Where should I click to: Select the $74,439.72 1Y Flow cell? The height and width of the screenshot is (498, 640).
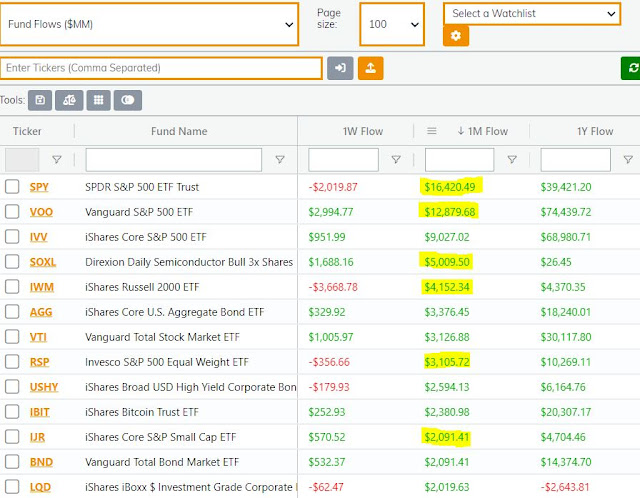(566, 212)
